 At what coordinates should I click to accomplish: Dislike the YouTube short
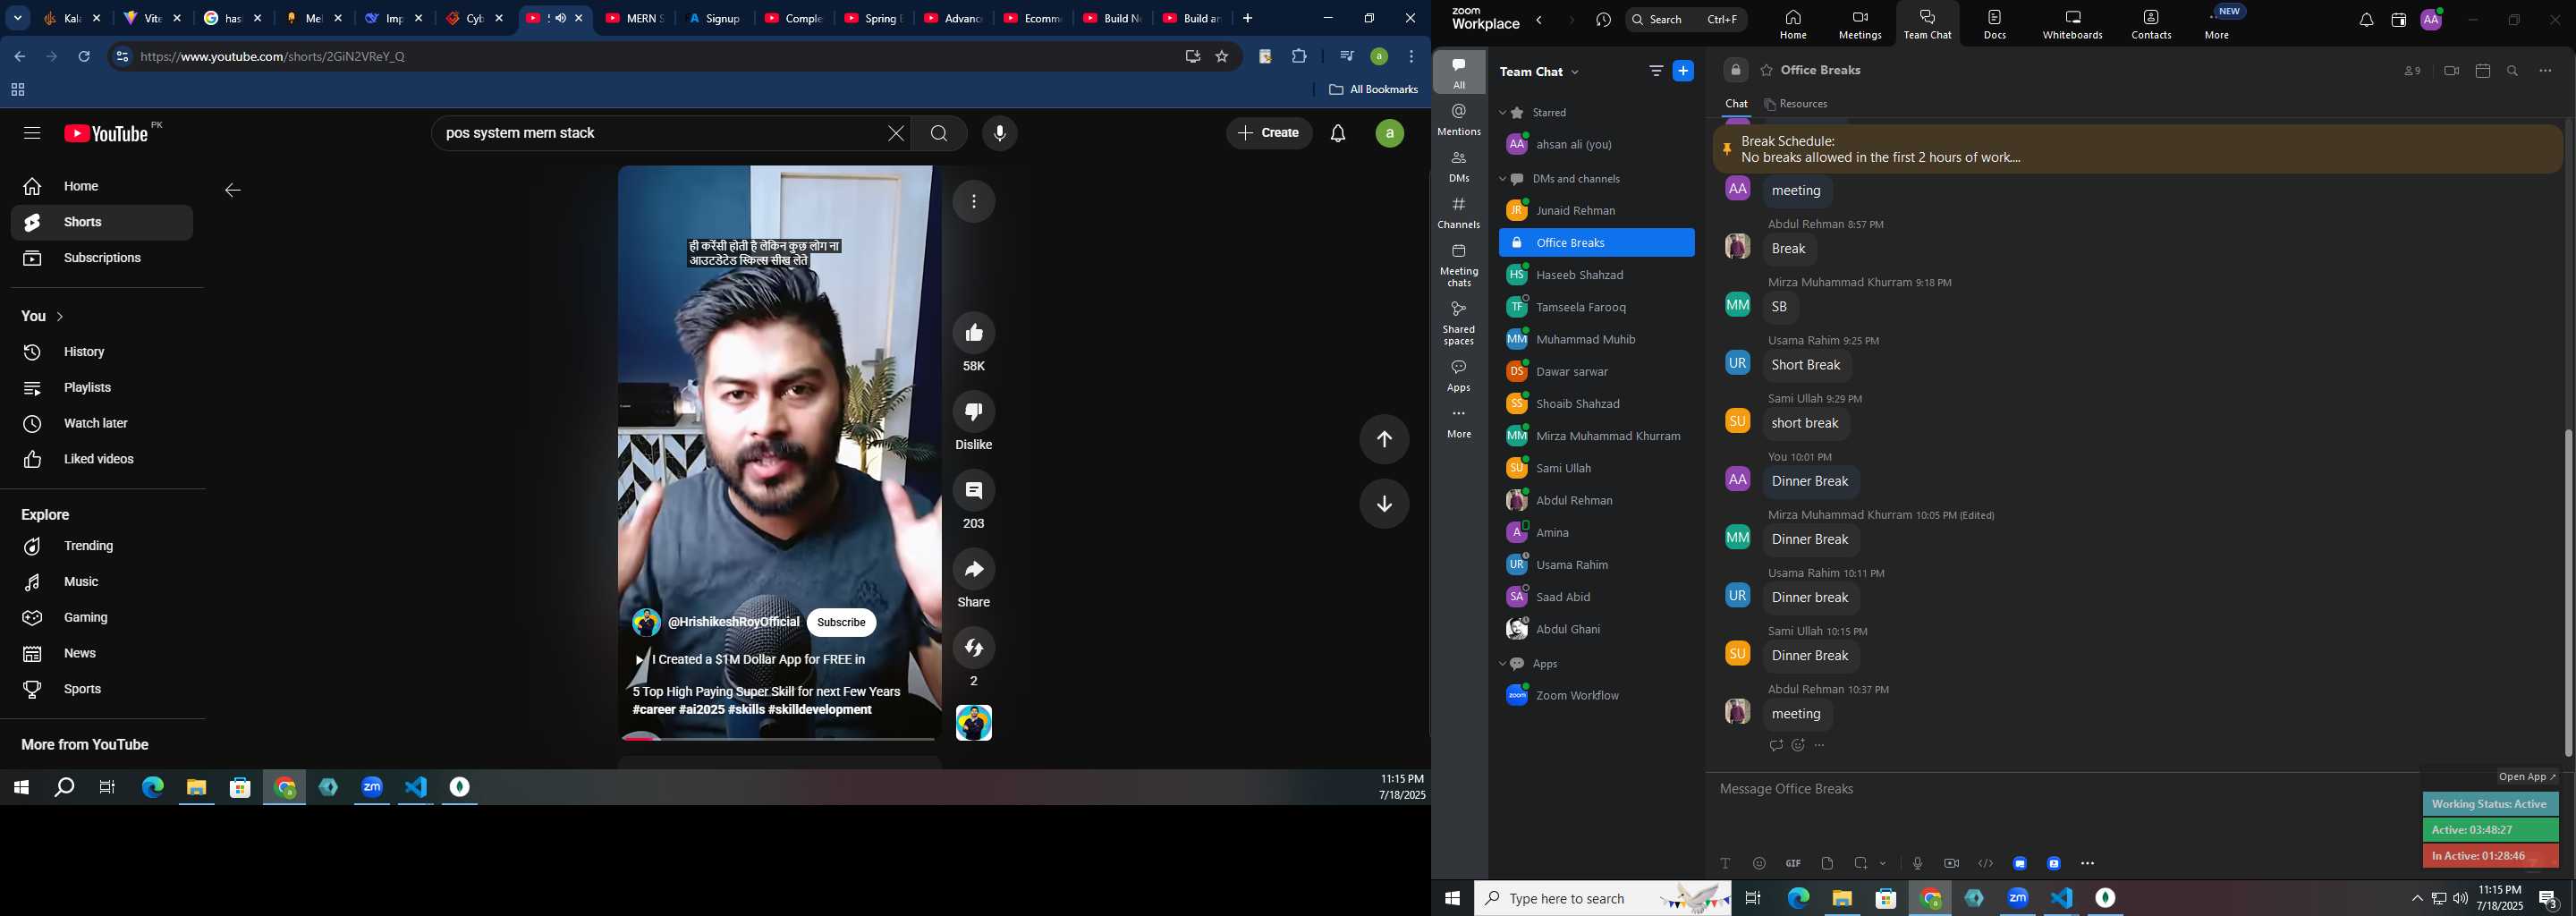pyautogui.click(x=973, y=412)
